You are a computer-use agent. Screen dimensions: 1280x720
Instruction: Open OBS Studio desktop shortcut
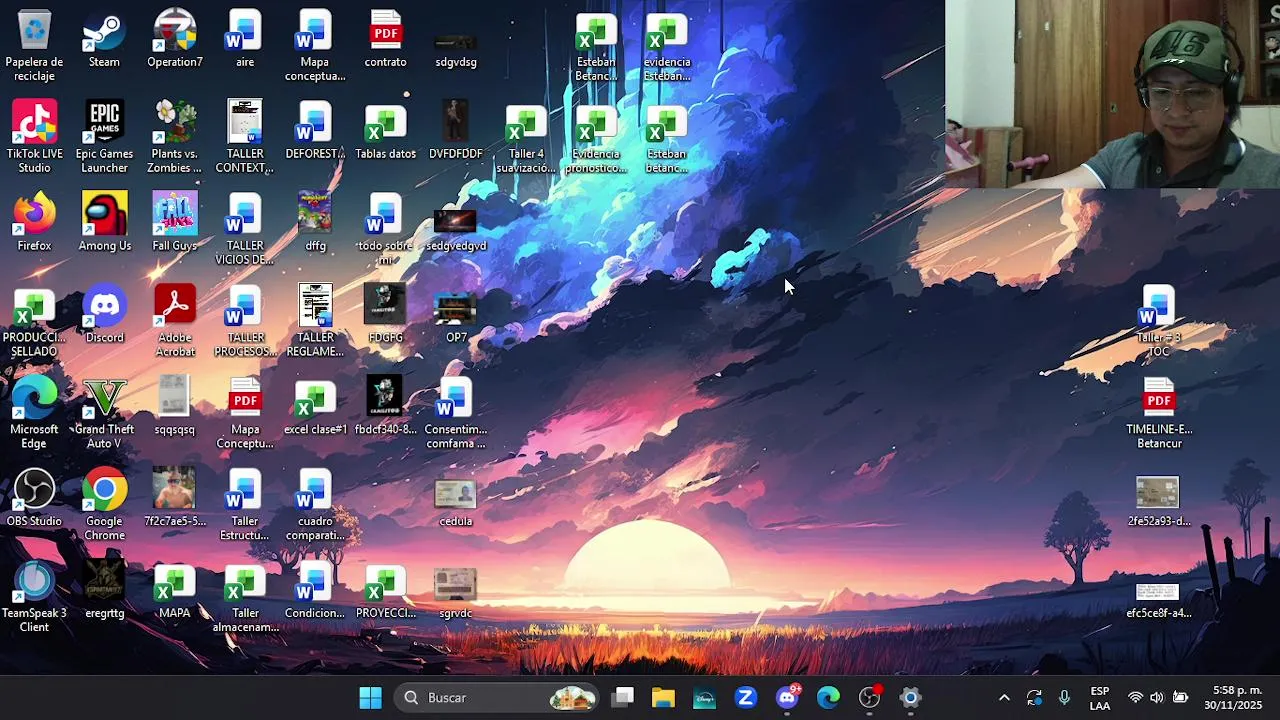(x=34, y=498)
